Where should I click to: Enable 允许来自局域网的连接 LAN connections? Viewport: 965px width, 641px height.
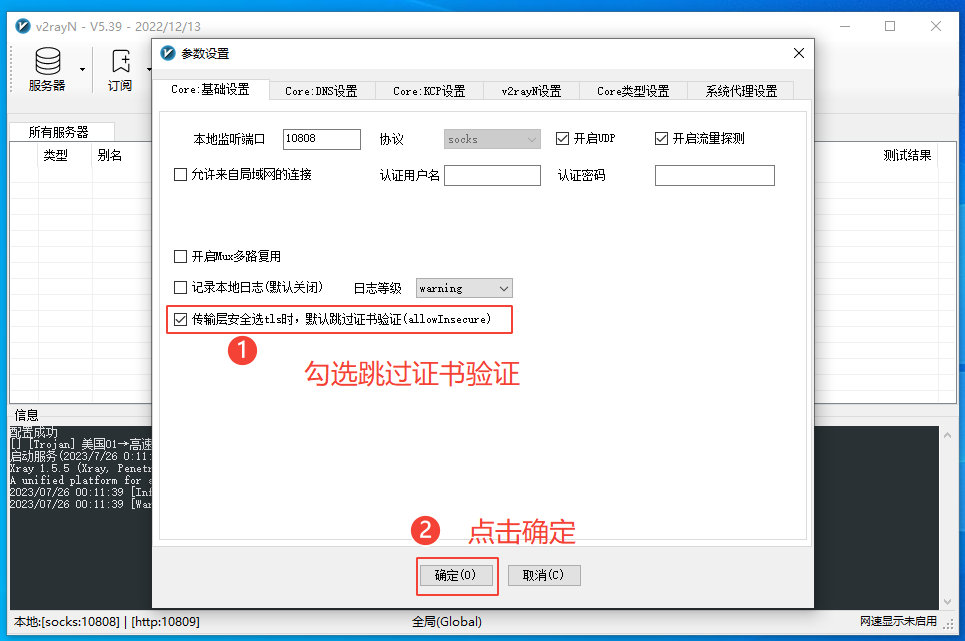[181, 175]
